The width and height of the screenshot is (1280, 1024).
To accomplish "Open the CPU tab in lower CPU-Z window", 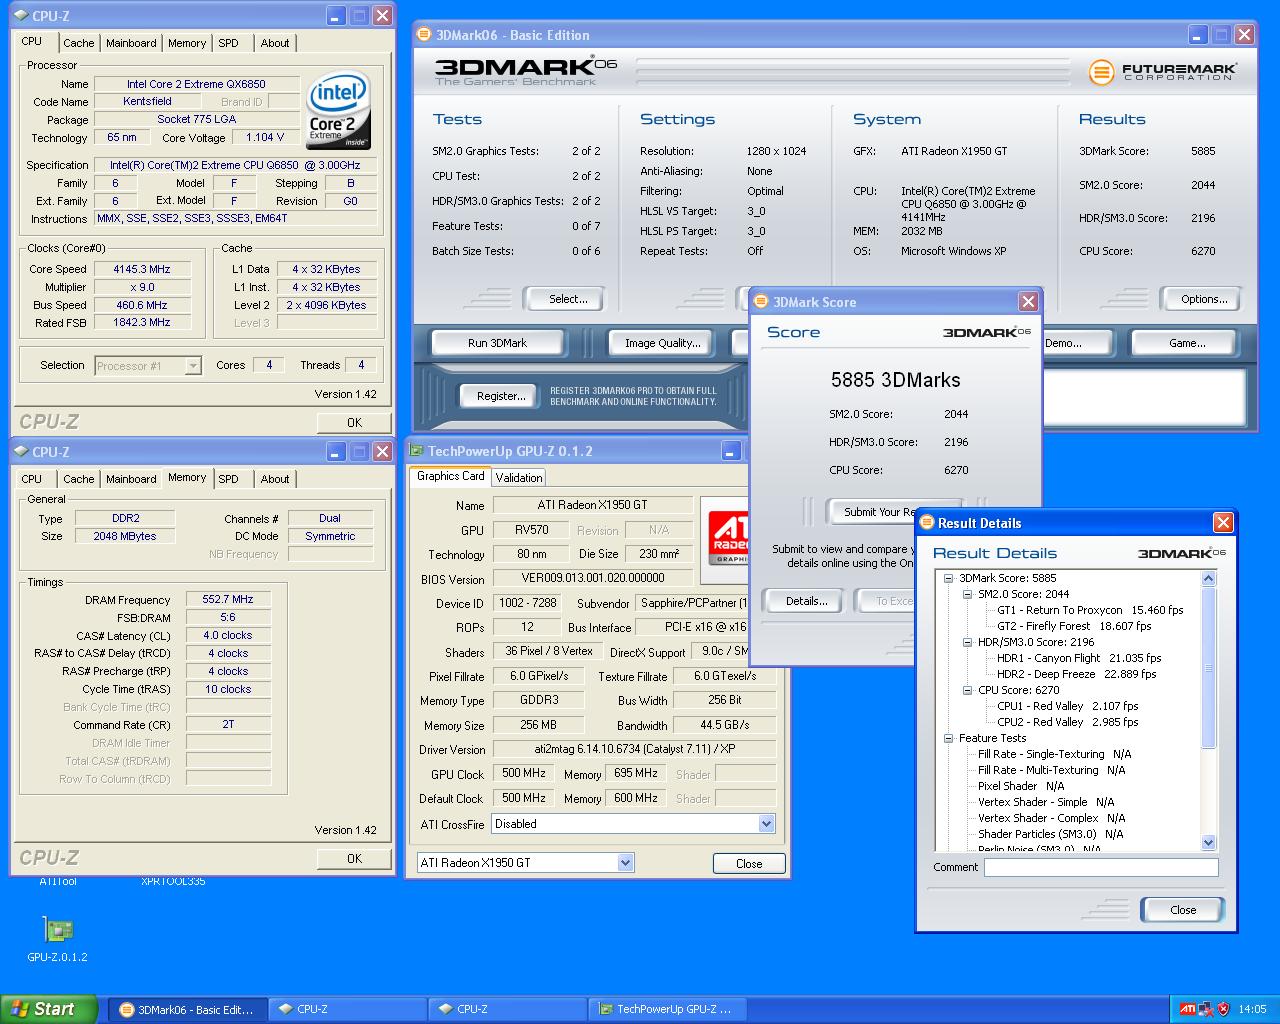I will point(32,479).
